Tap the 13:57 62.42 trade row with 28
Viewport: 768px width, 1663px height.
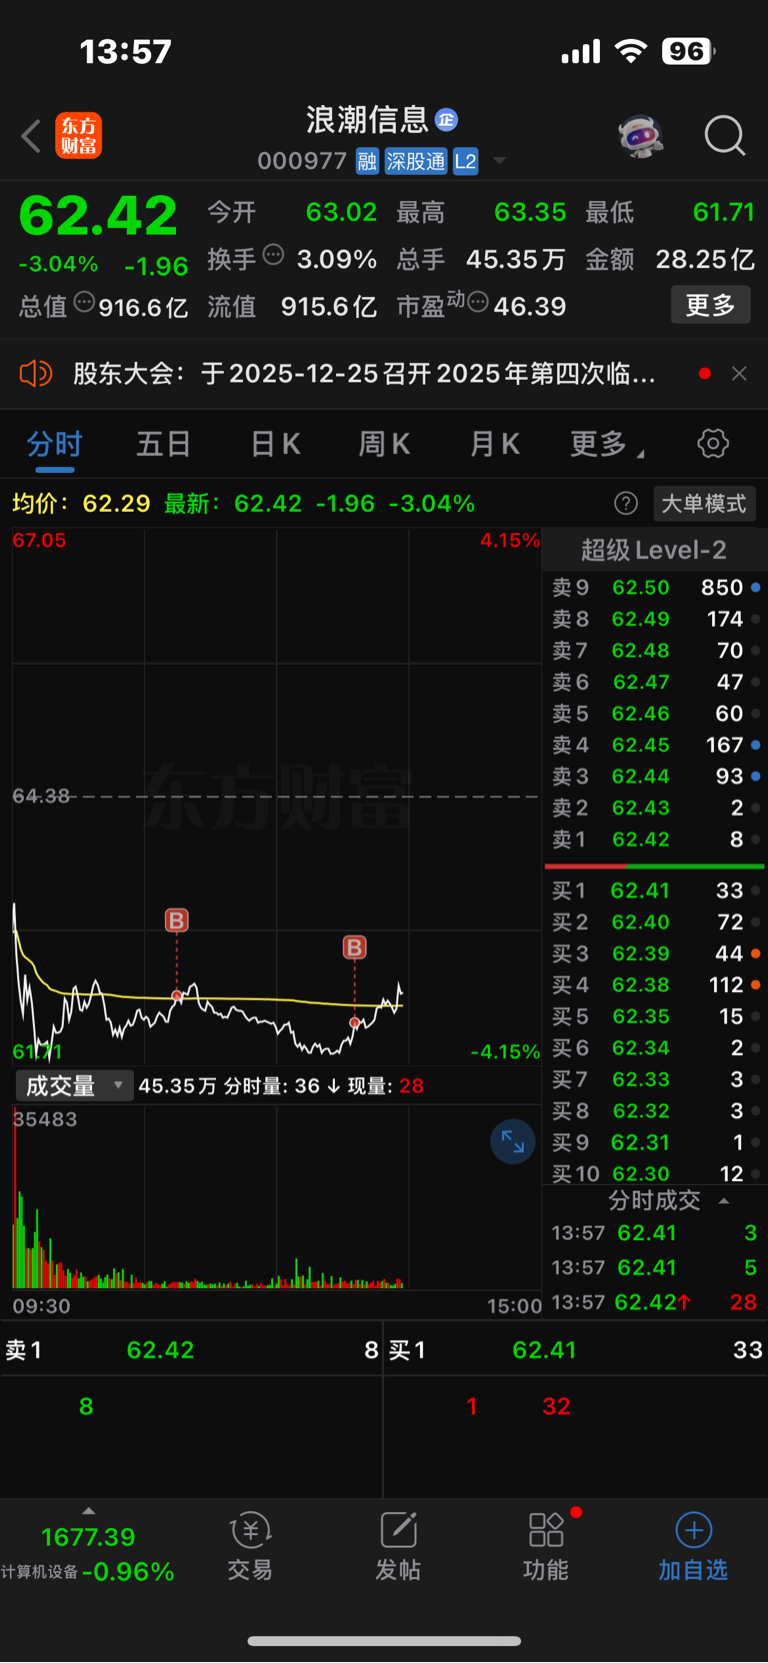click(654, 1302)
